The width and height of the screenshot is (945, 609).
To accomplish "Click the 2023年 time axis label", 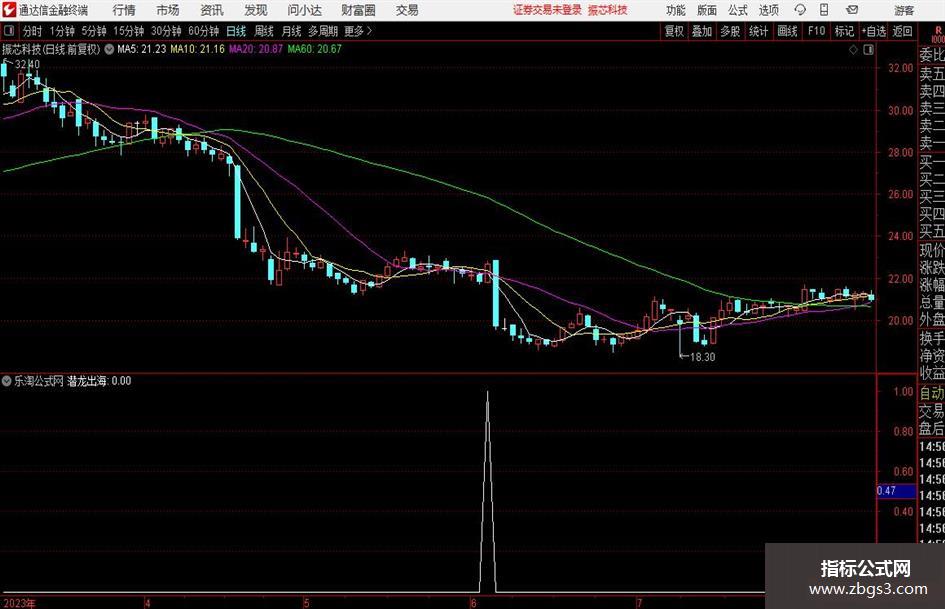I will click(19, 603).
